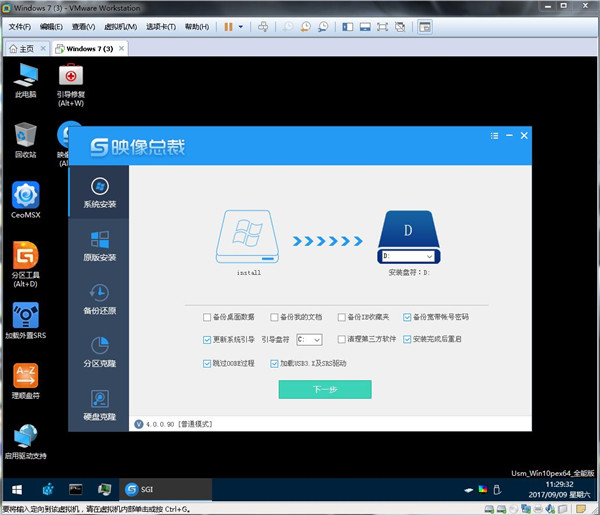Uncheck 更新系统引导 checkbox
This screenshot has width=600, height=515.
click(x=207, y=339)
